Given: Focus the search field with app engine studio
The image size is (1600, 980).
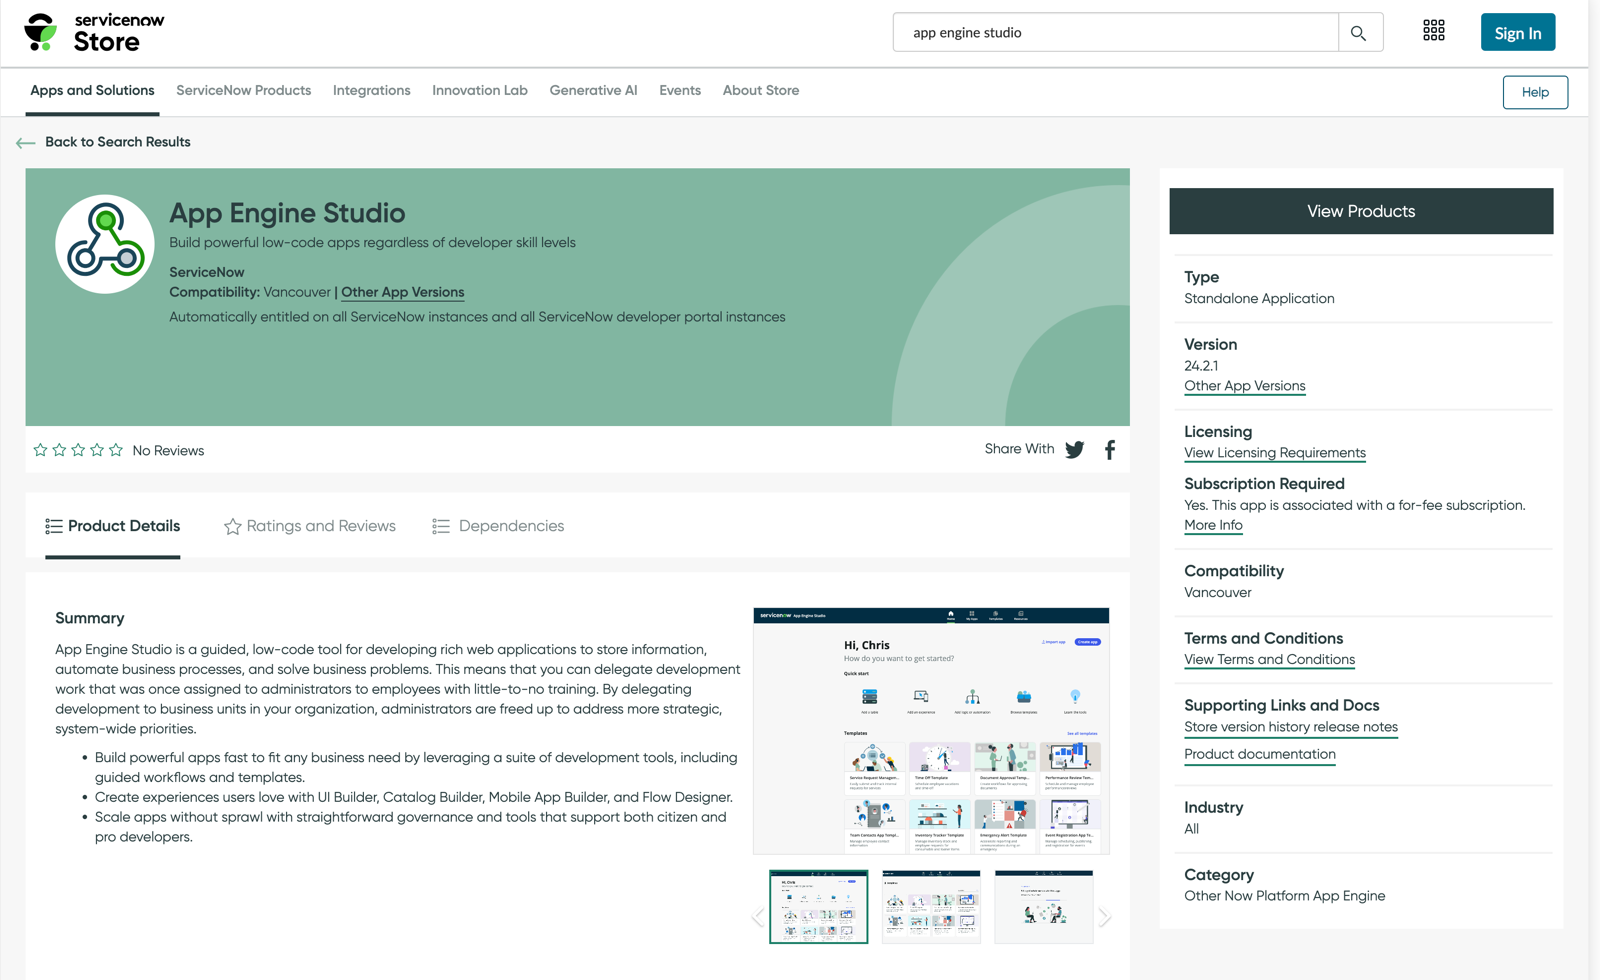Looking at the screenshot, I should pos(1115,33).
